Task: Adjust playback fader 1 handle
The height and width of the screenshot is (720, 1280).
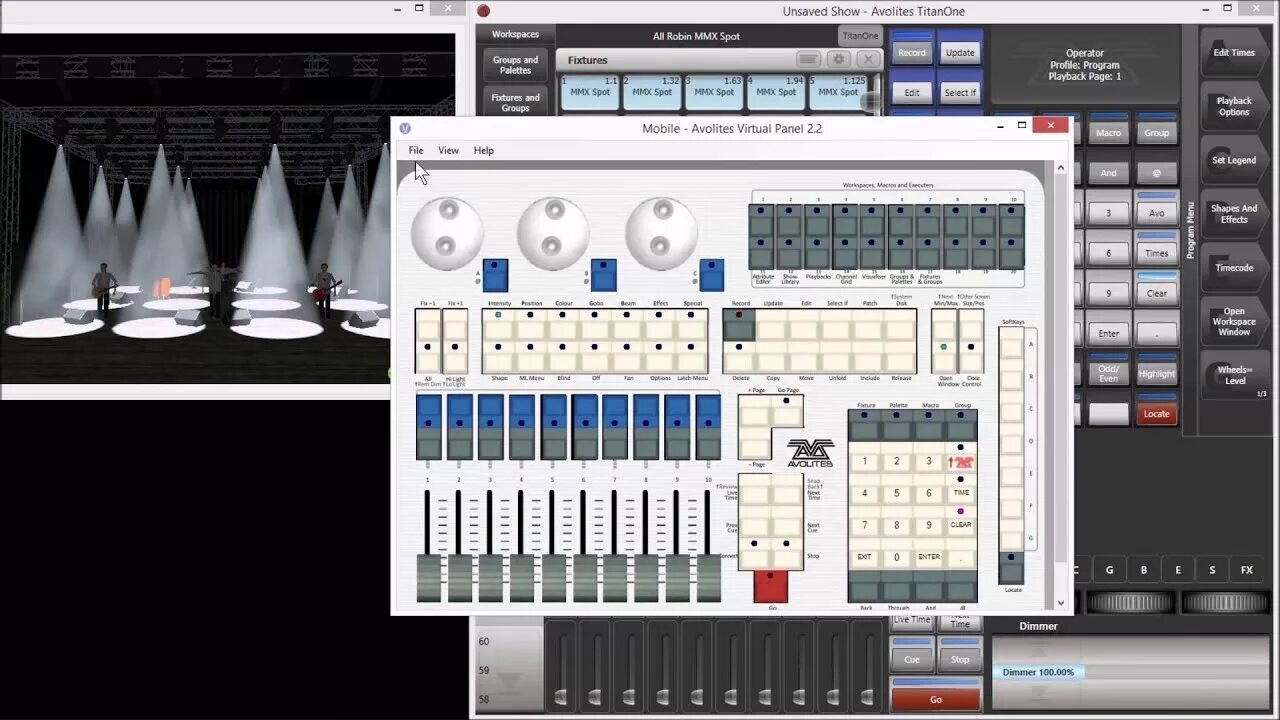Action: pos(428,578)
